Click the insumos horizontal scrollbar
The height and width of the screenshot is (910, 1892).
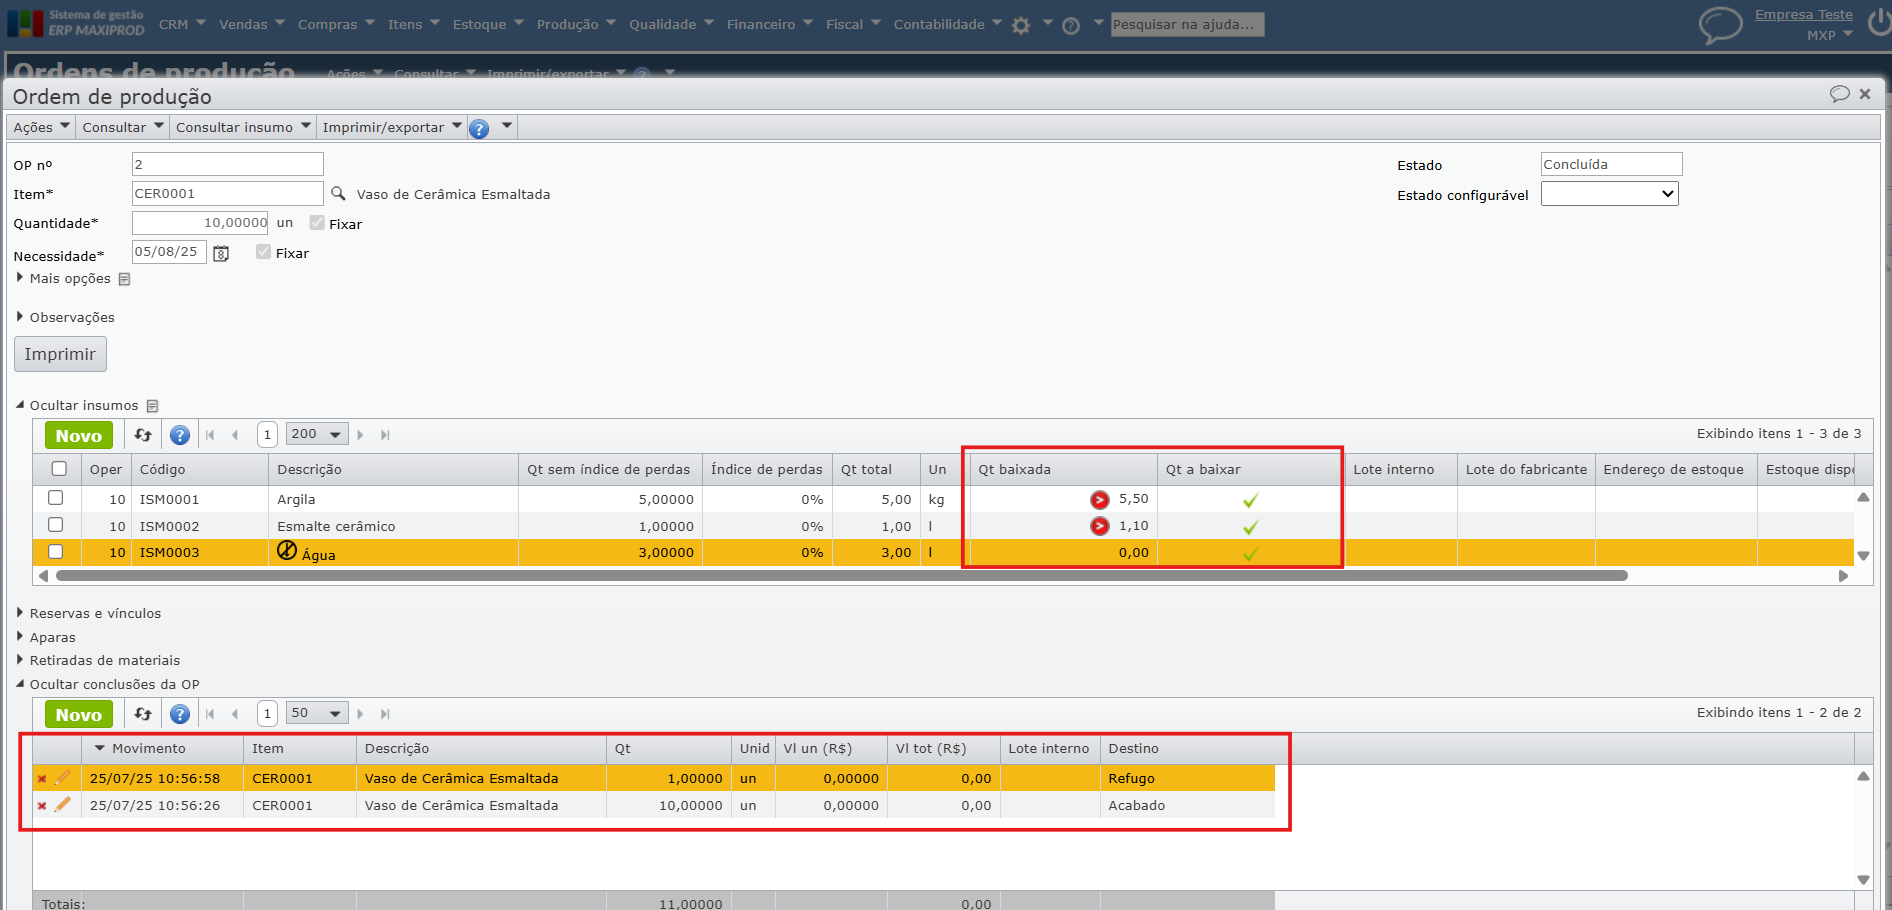(x=842, y=576)
